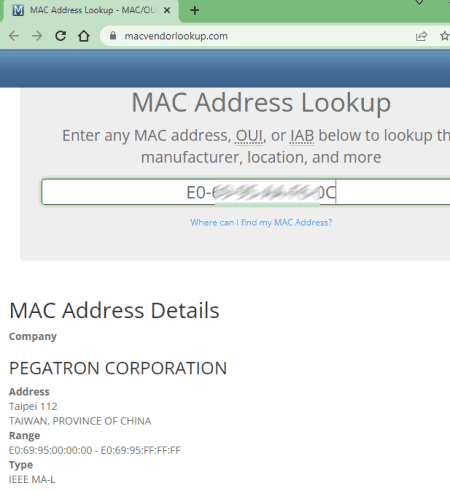Click 'TAIWAN, PROVINCE OF CHINA' text
This screenshot has height=491, width=450.
click(80, 421)
